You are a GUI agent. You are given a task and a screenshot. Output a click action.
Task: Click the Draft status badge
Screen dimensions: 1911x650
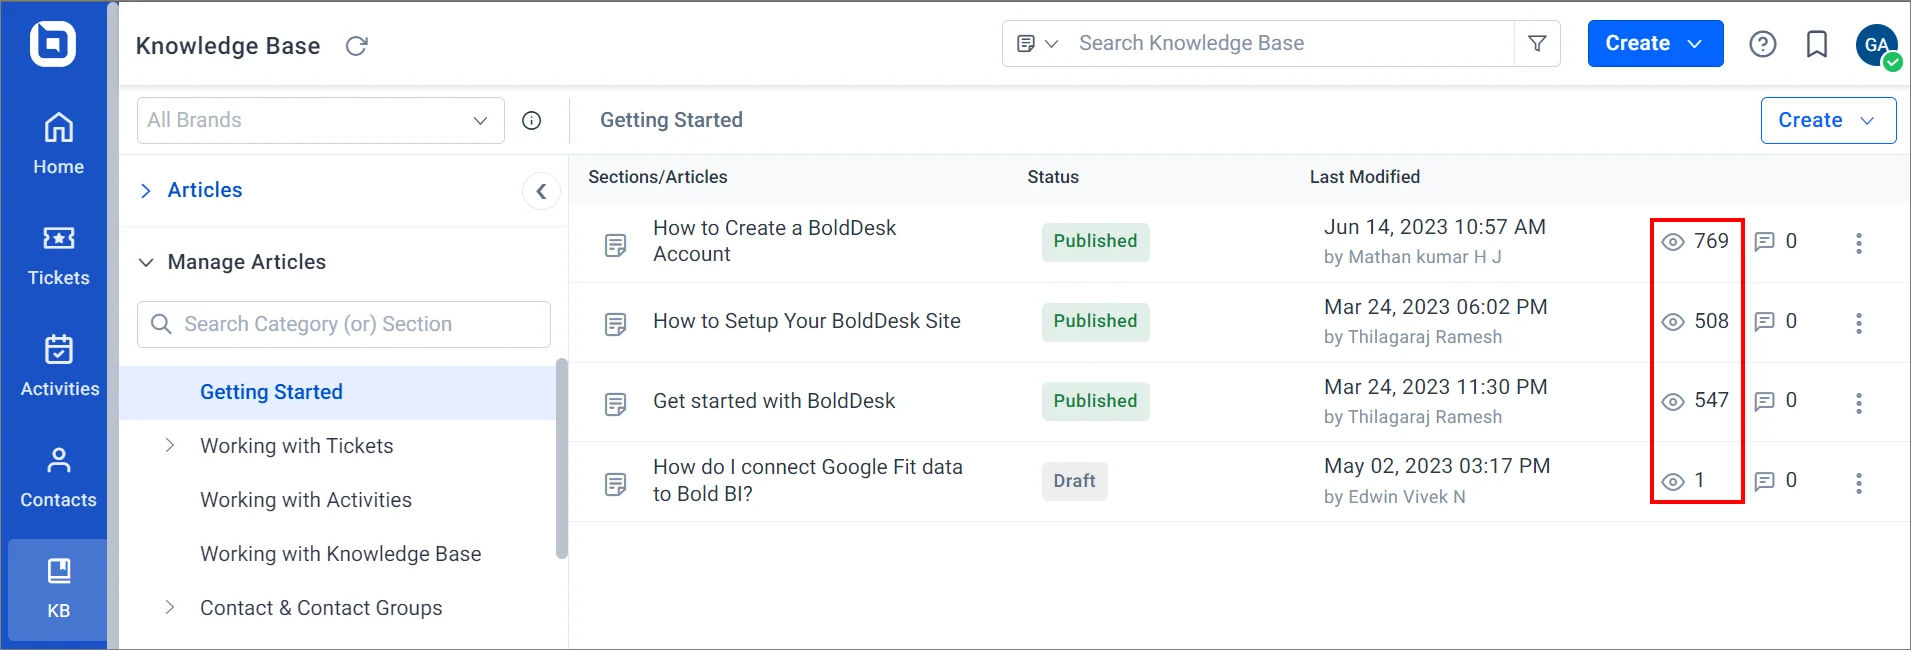pos(1074,481)
